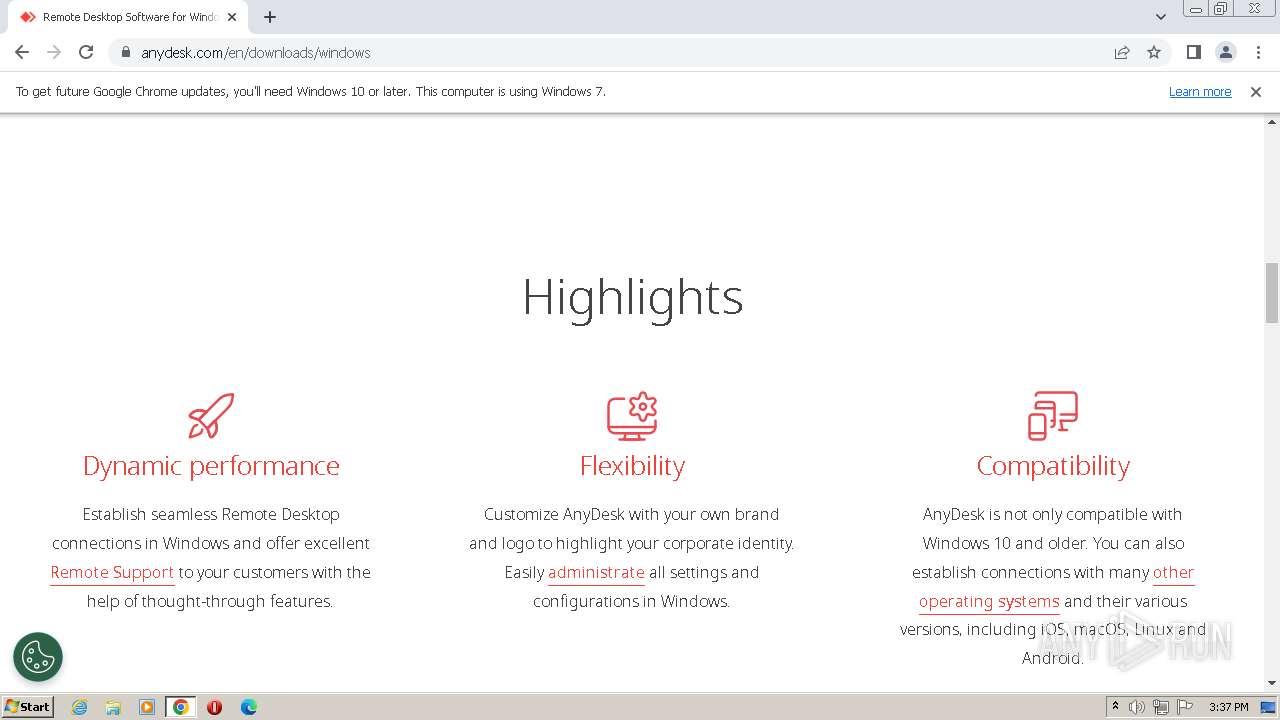Image resolution: width=1280 pixels, height=720 pixels.
Task: Show hidden system tray icons
Action: (x=1115, y=707)
